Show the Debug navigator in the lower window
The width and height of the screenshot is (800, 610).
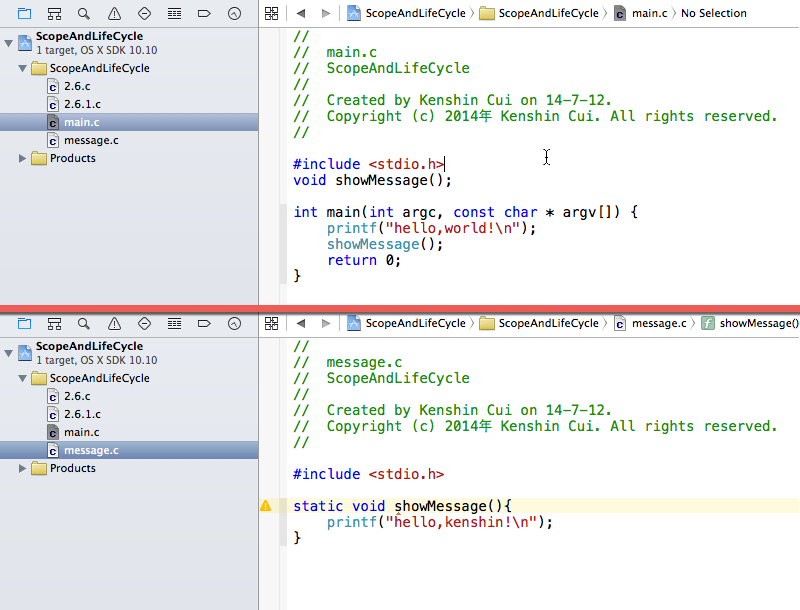pos(174,323)
